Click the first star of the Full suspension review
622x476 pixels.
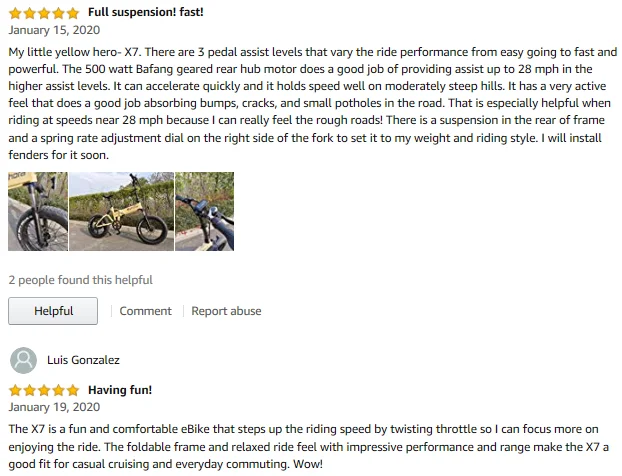(x=15, y=13)
